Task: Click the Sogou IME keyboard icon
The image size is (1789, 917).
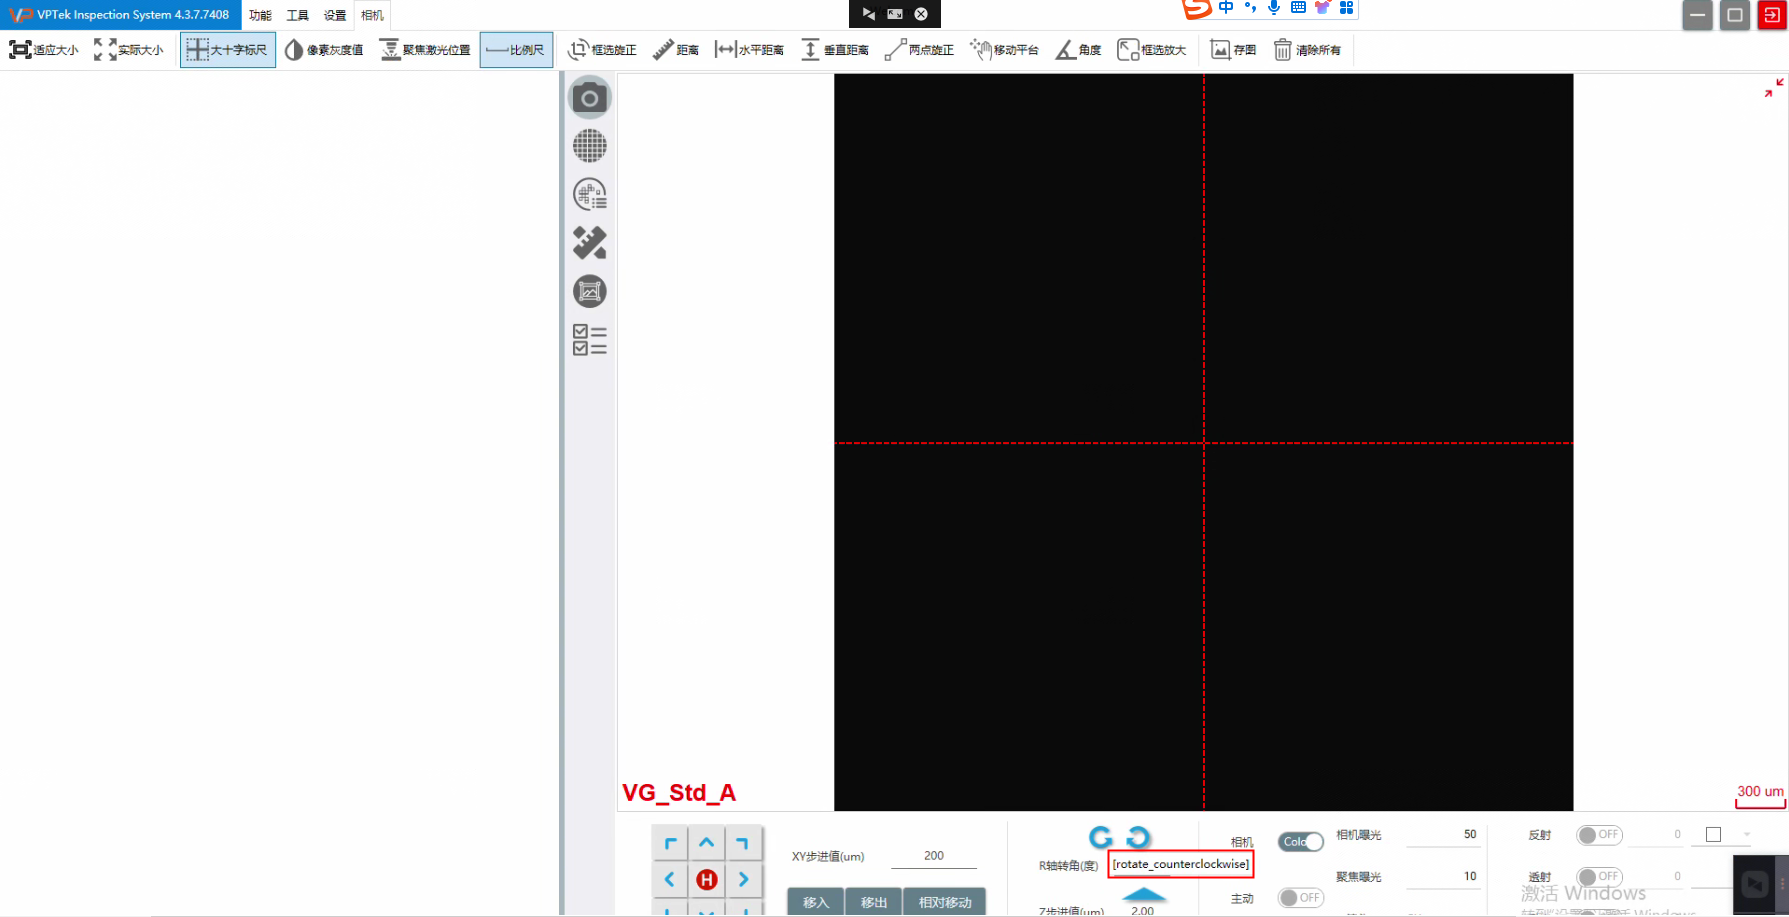Action: (x=1298, y=8)
